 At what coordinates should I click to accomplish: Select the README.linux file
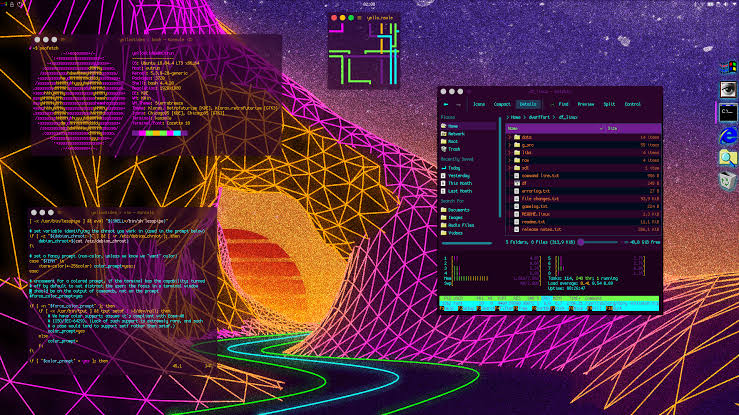tap(532, 214)
